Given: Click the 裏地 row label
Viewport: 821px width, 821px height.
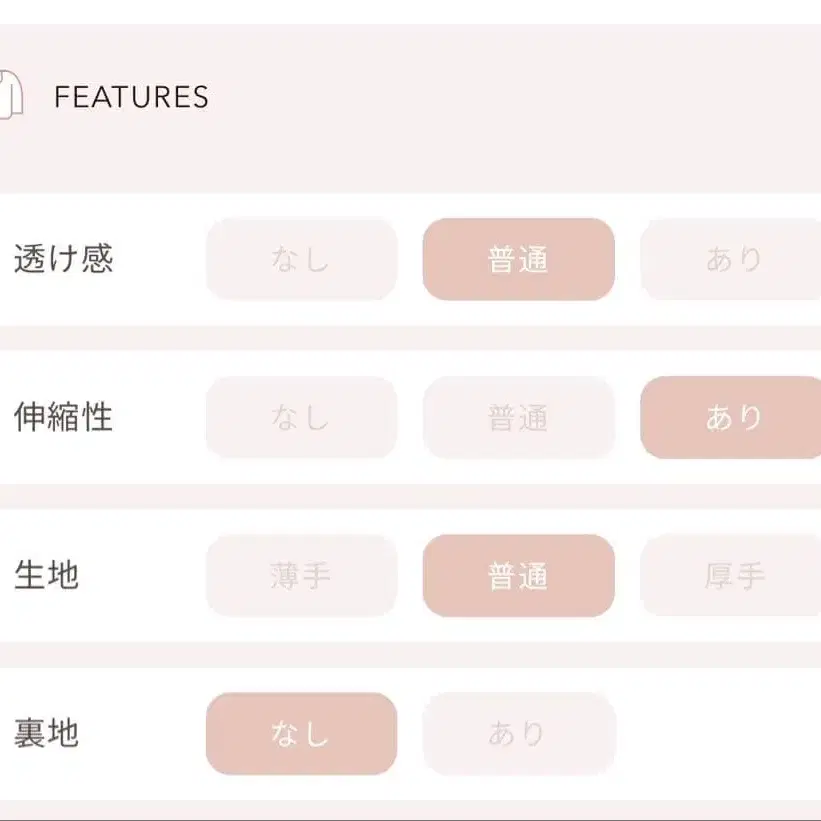Looking at the screenshot, I should click(x=46, y=732).
